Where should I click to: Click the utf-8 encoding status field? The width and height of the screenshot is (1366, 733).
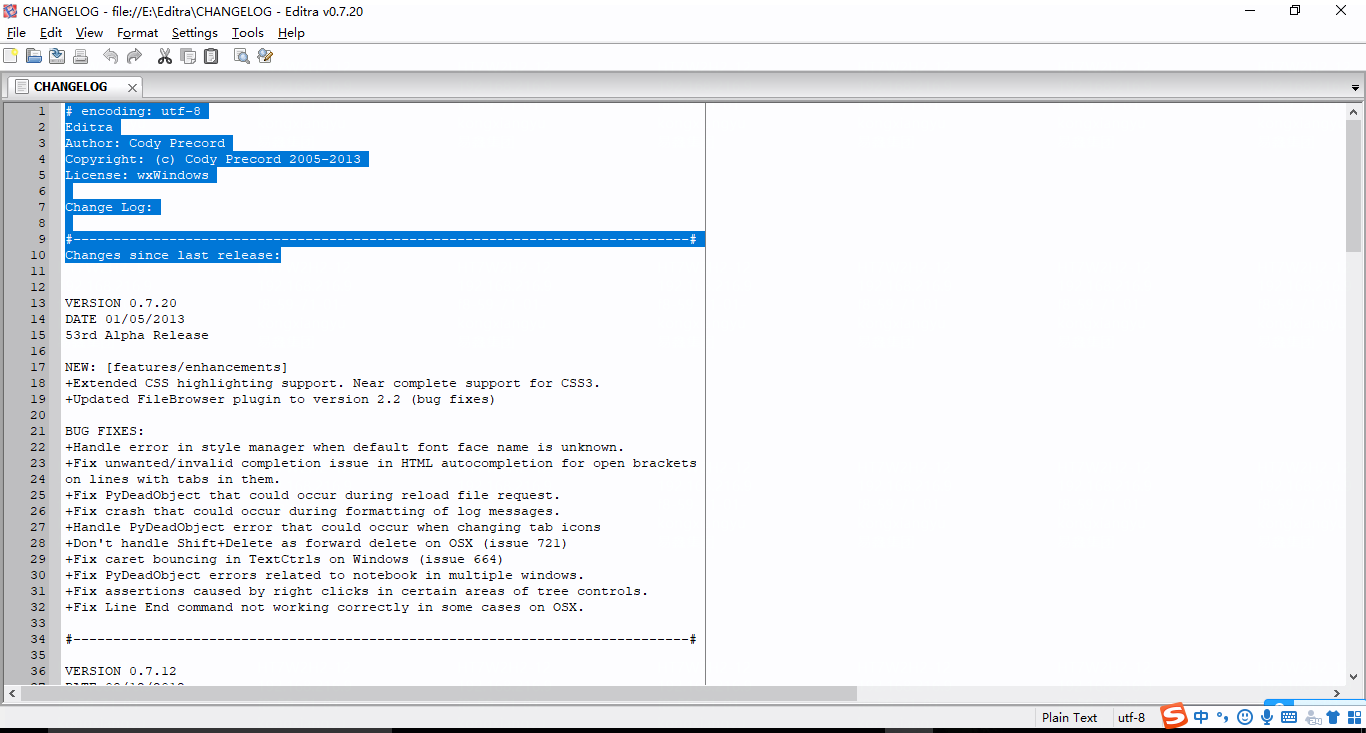pos(1131,717)
